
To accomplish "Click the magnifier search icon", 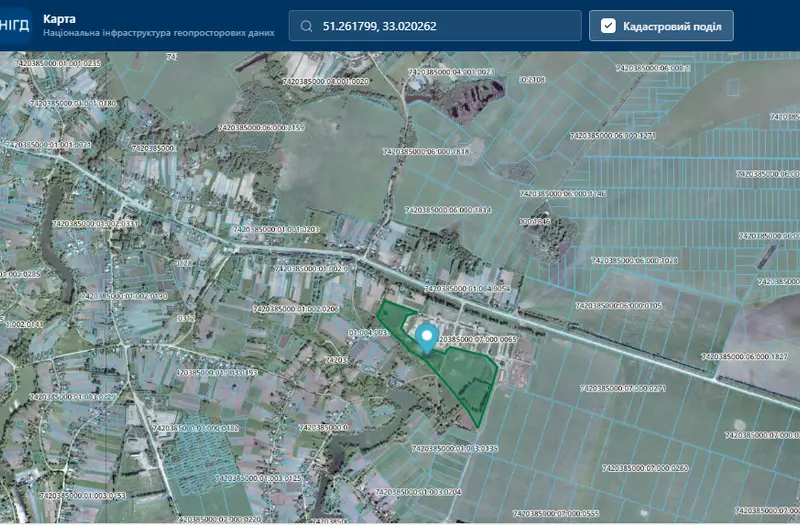I will (307, 26).
